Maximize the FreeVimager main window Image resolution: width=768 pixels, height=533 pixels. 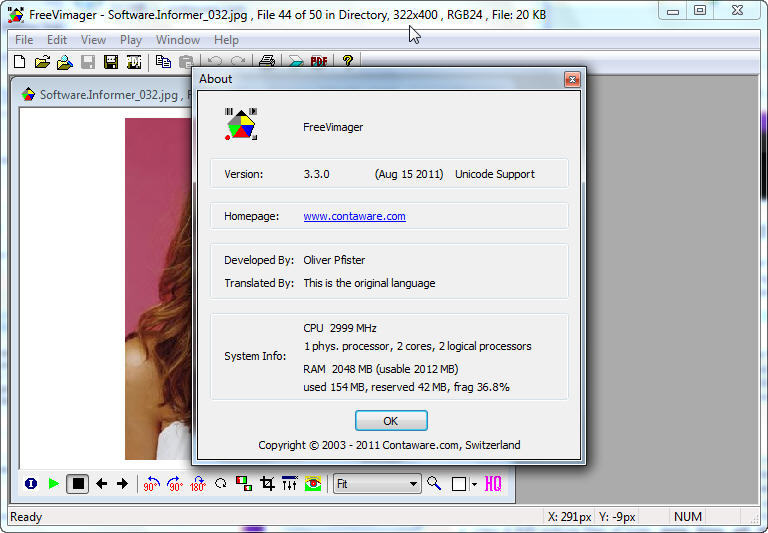[x=700, y=10]
